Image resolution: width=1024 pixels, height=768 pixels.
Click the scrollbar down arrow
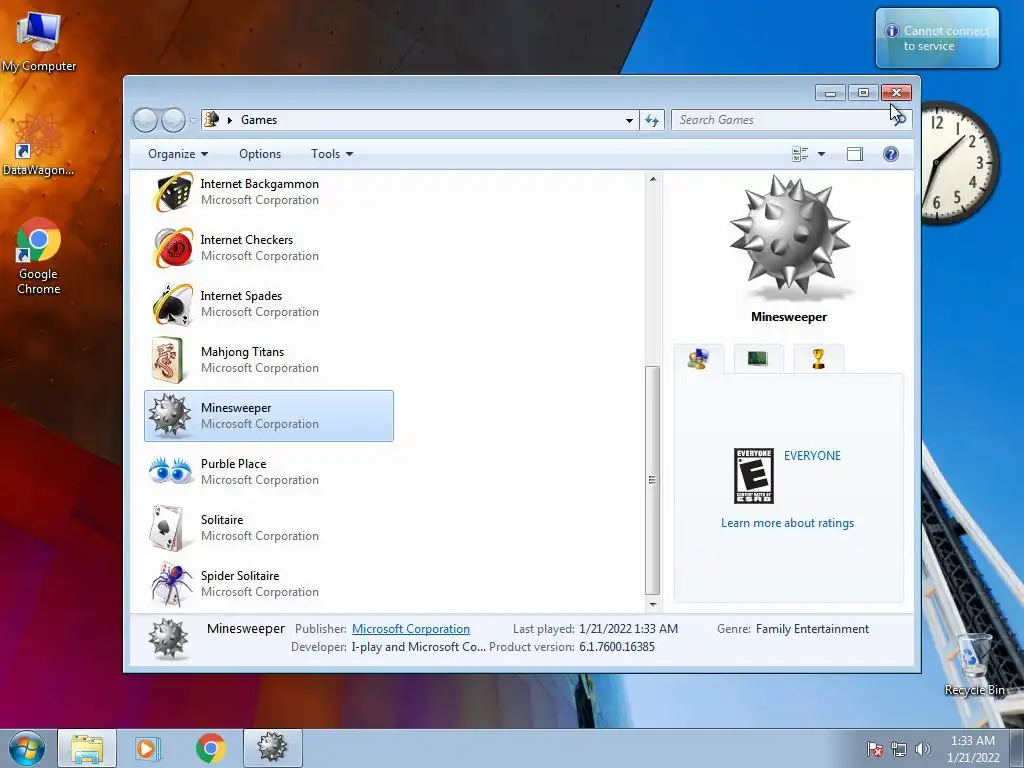tap(652, 605)
